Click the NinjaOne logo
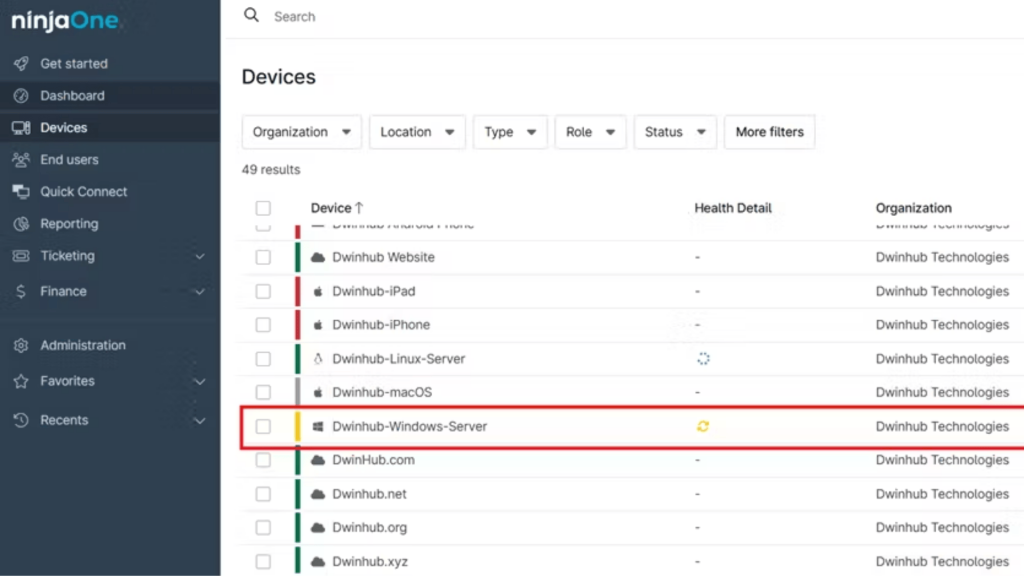The width and height of the screenshot is (1024, 576). coord(66,19)
